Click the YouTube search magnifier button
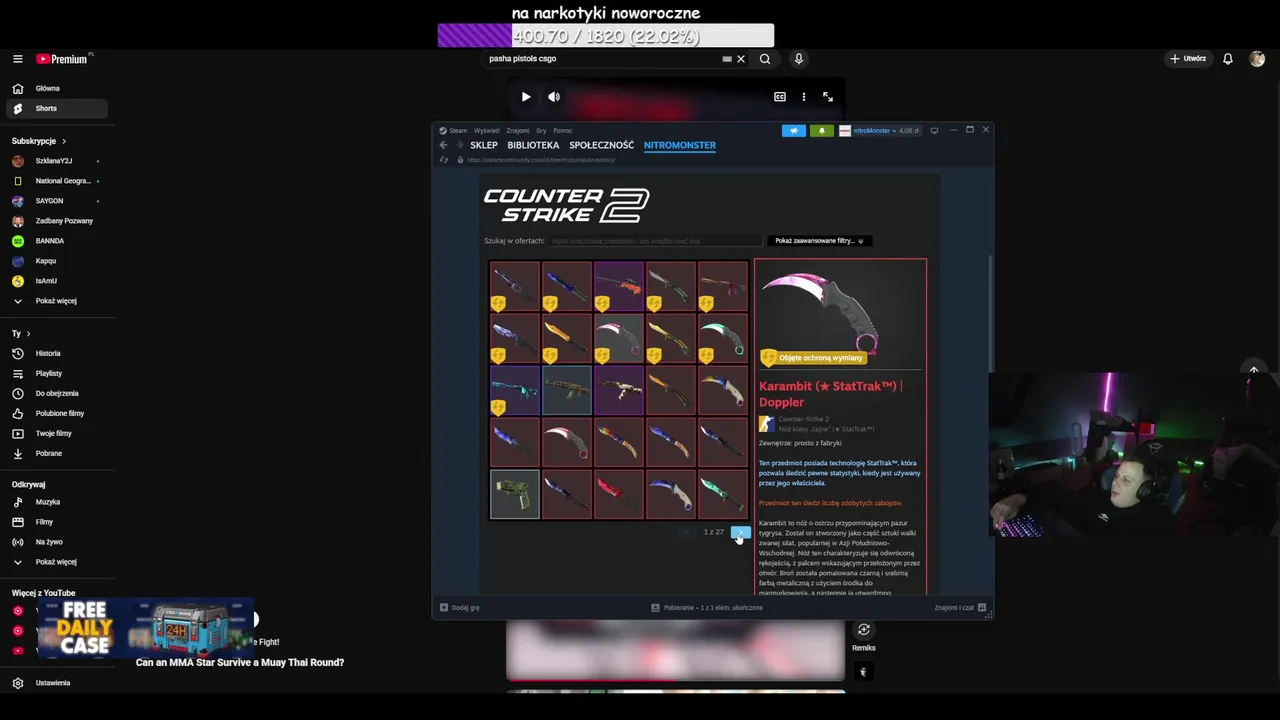The image size is (1280, 720). click(x=765, y=59)
